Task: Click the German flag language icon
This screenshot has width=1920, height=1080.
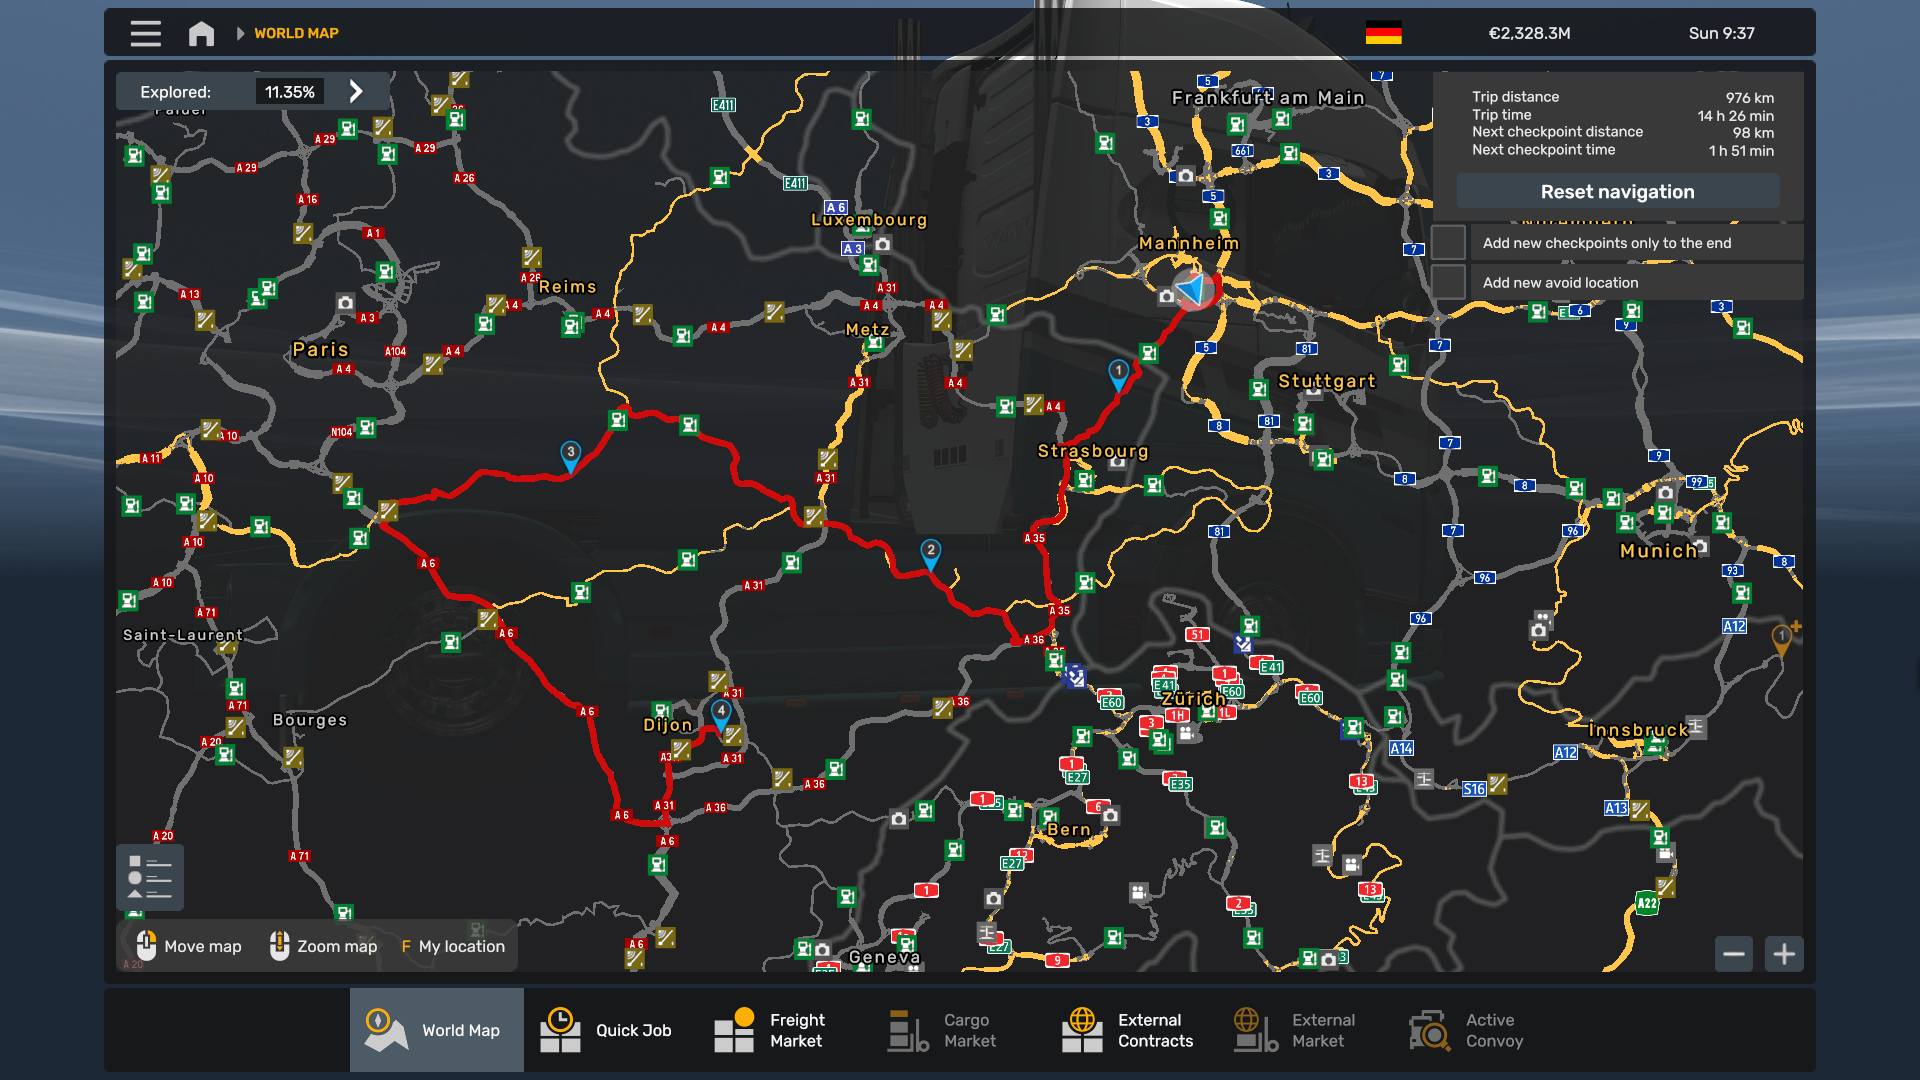Action: pyautogui.click(x=1383, y=33)
